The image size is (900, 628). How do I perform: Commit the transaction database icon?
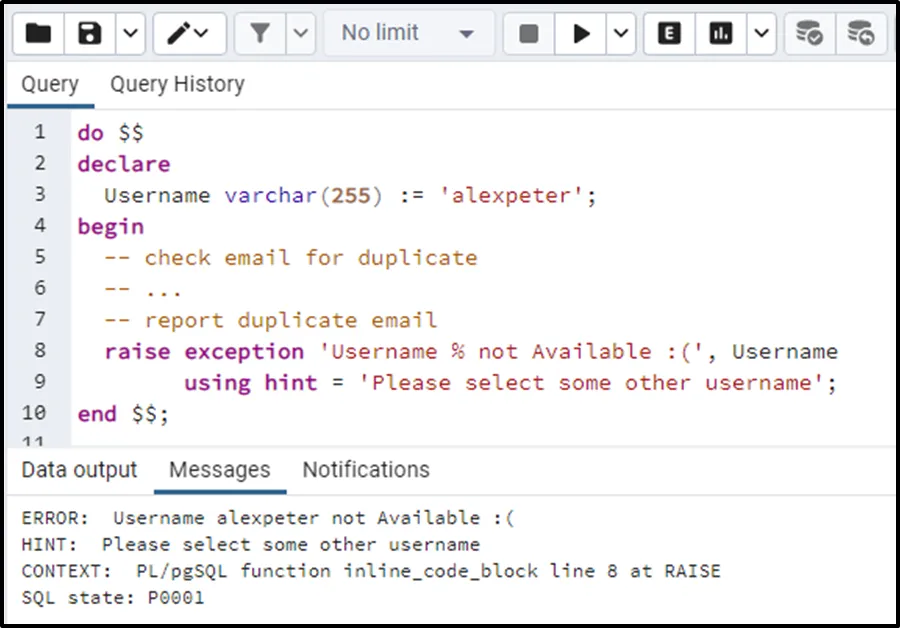[x=809, y=33]
